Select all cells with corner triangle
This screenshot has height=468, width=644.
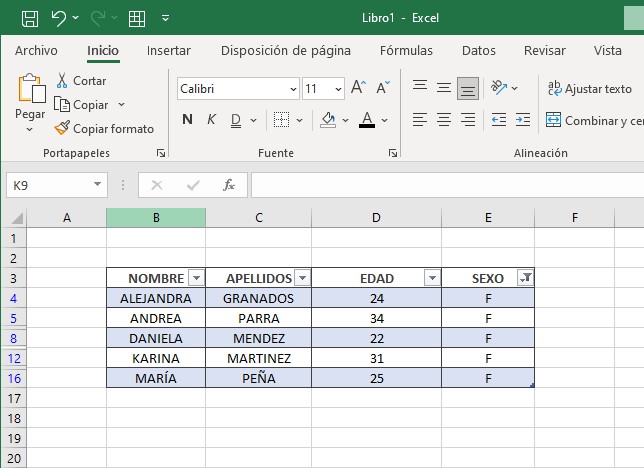(x=15, y=218)
